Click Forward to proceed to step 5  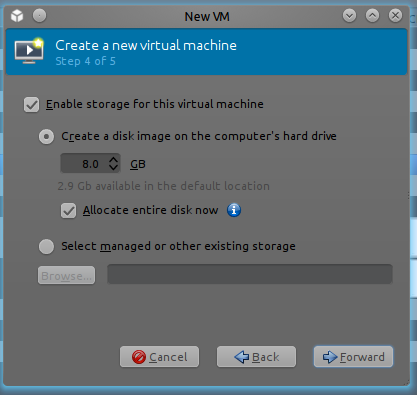pyautogui.click(x=353, y=357)
